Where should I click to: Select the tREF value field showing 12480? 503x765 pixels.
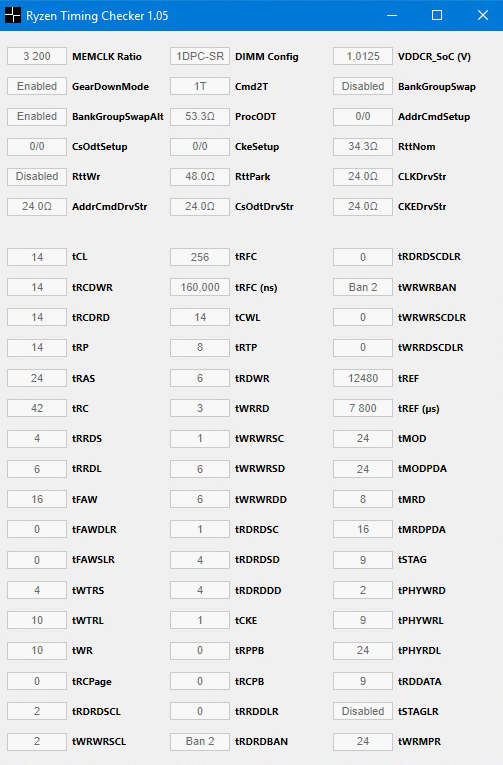coord(363,378)
